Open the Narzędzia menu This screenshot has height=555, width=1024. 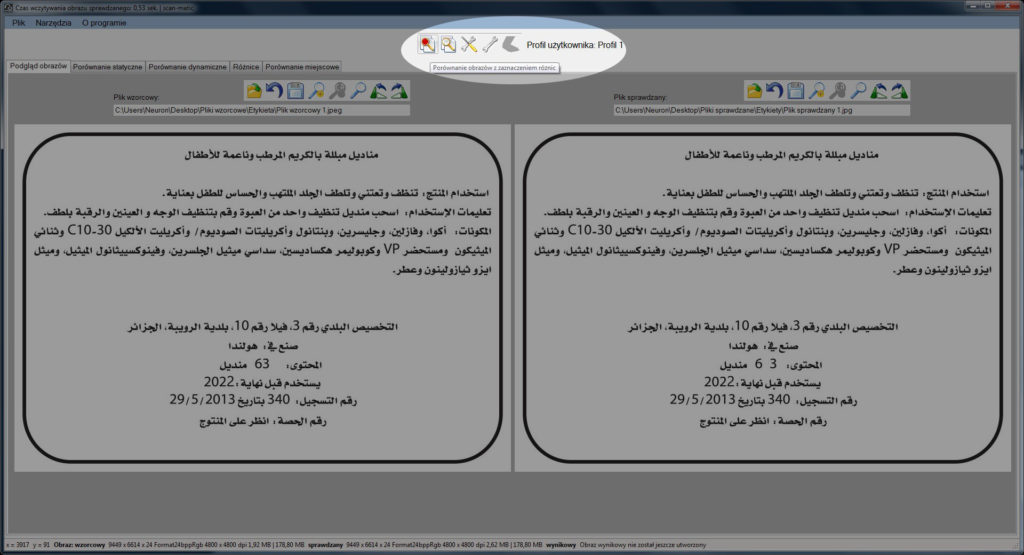point(54,23)
